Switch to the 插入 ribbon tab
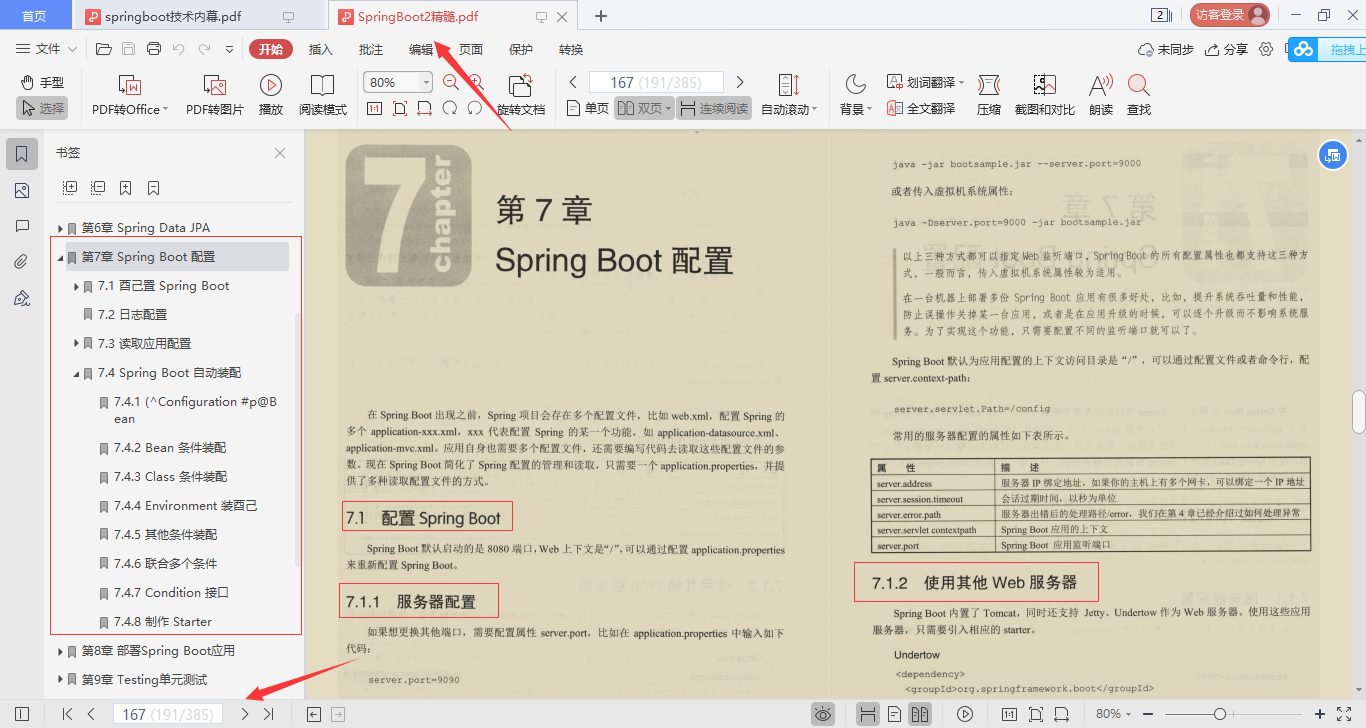Screen dimensions: 1366x728 pos(321,49)
